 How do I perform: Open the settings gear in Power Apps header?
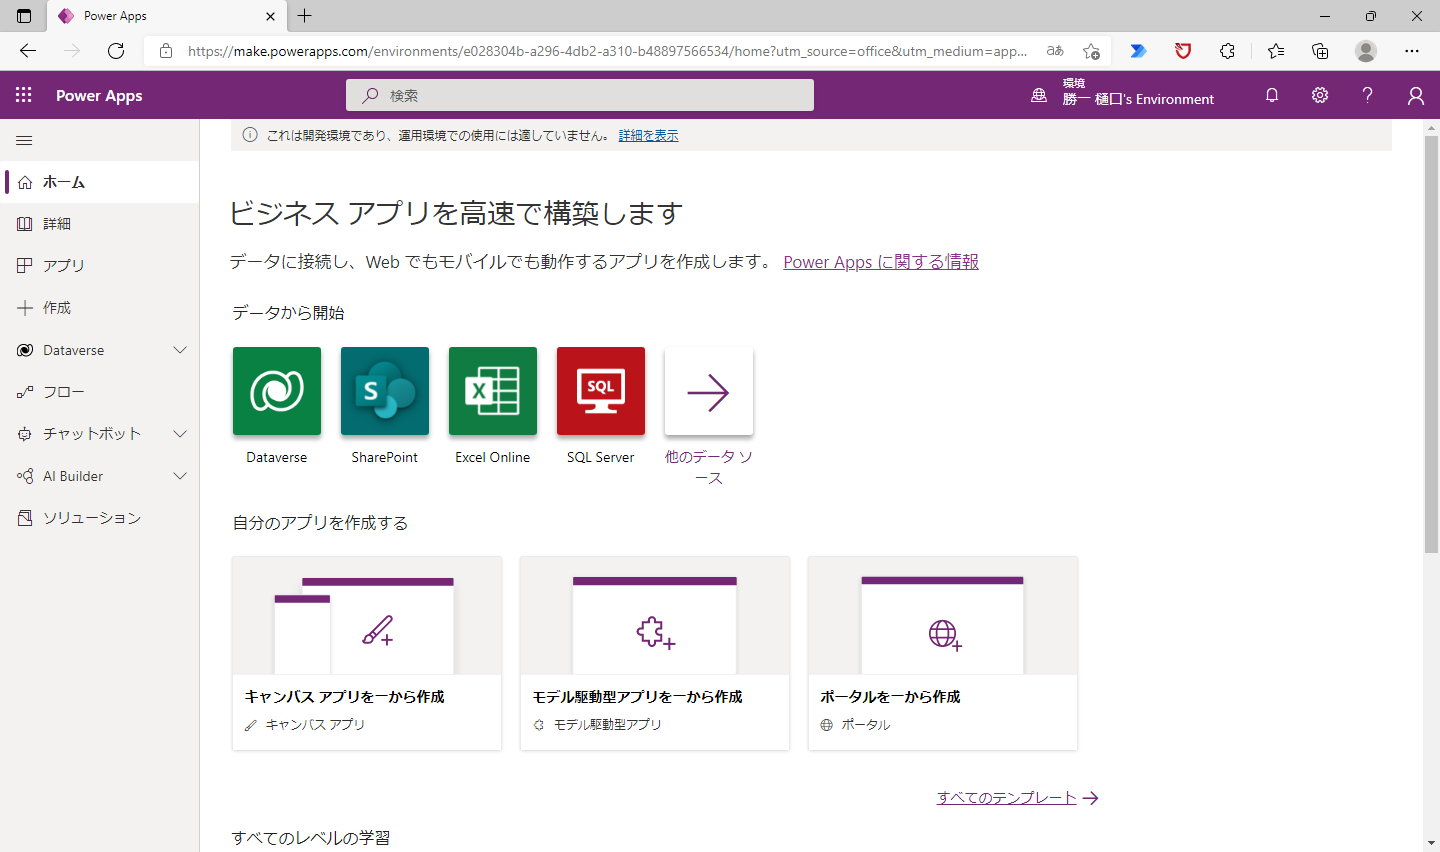click(1320, 95)
